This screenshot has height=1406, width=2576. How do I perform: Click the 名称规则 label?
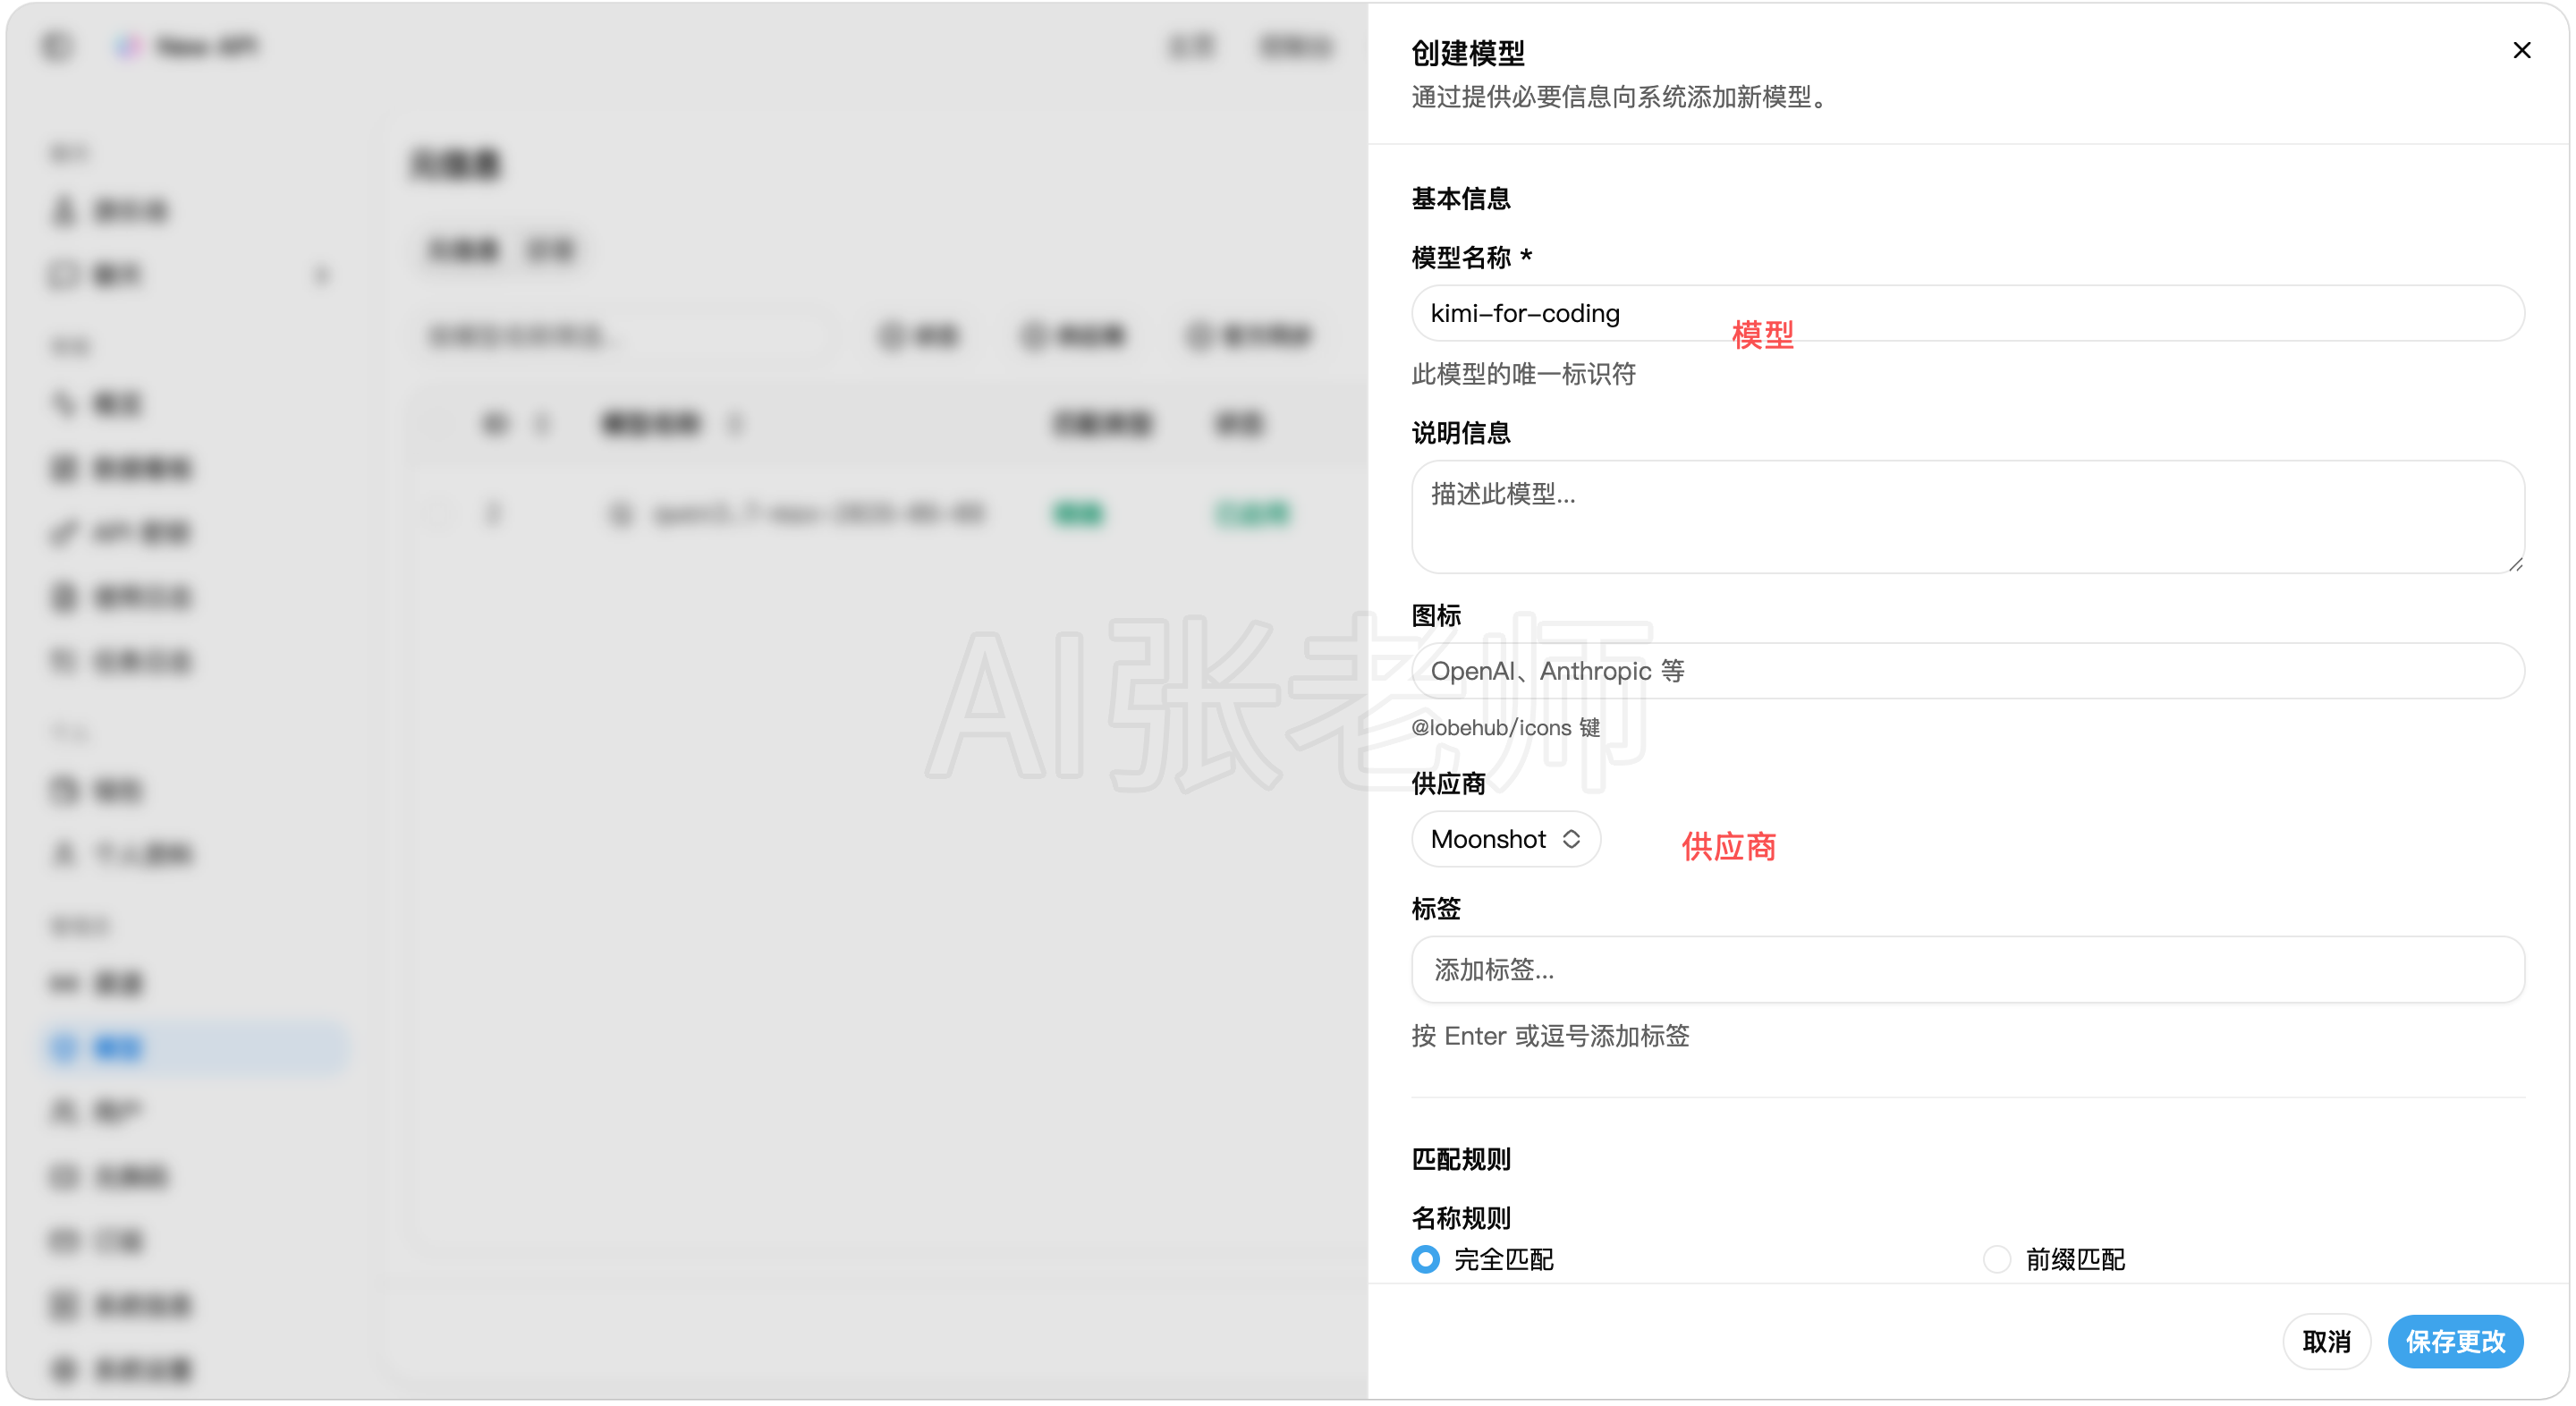[x=1460, y=1217]
